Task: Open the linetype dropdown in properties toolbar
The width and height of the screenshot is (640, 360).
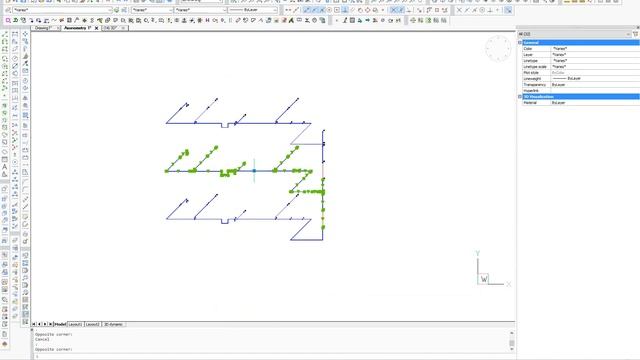Action: click(x=200, y=10)
